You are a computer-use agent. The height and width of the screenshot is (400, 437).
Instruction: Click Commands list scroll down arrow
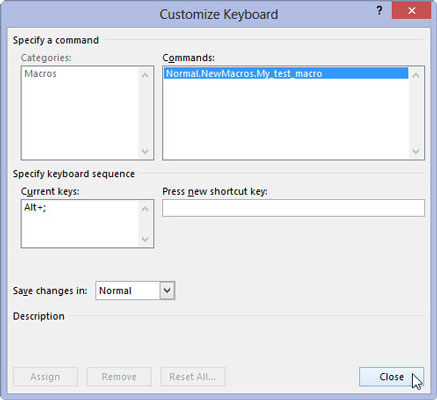tap(416, 151)
